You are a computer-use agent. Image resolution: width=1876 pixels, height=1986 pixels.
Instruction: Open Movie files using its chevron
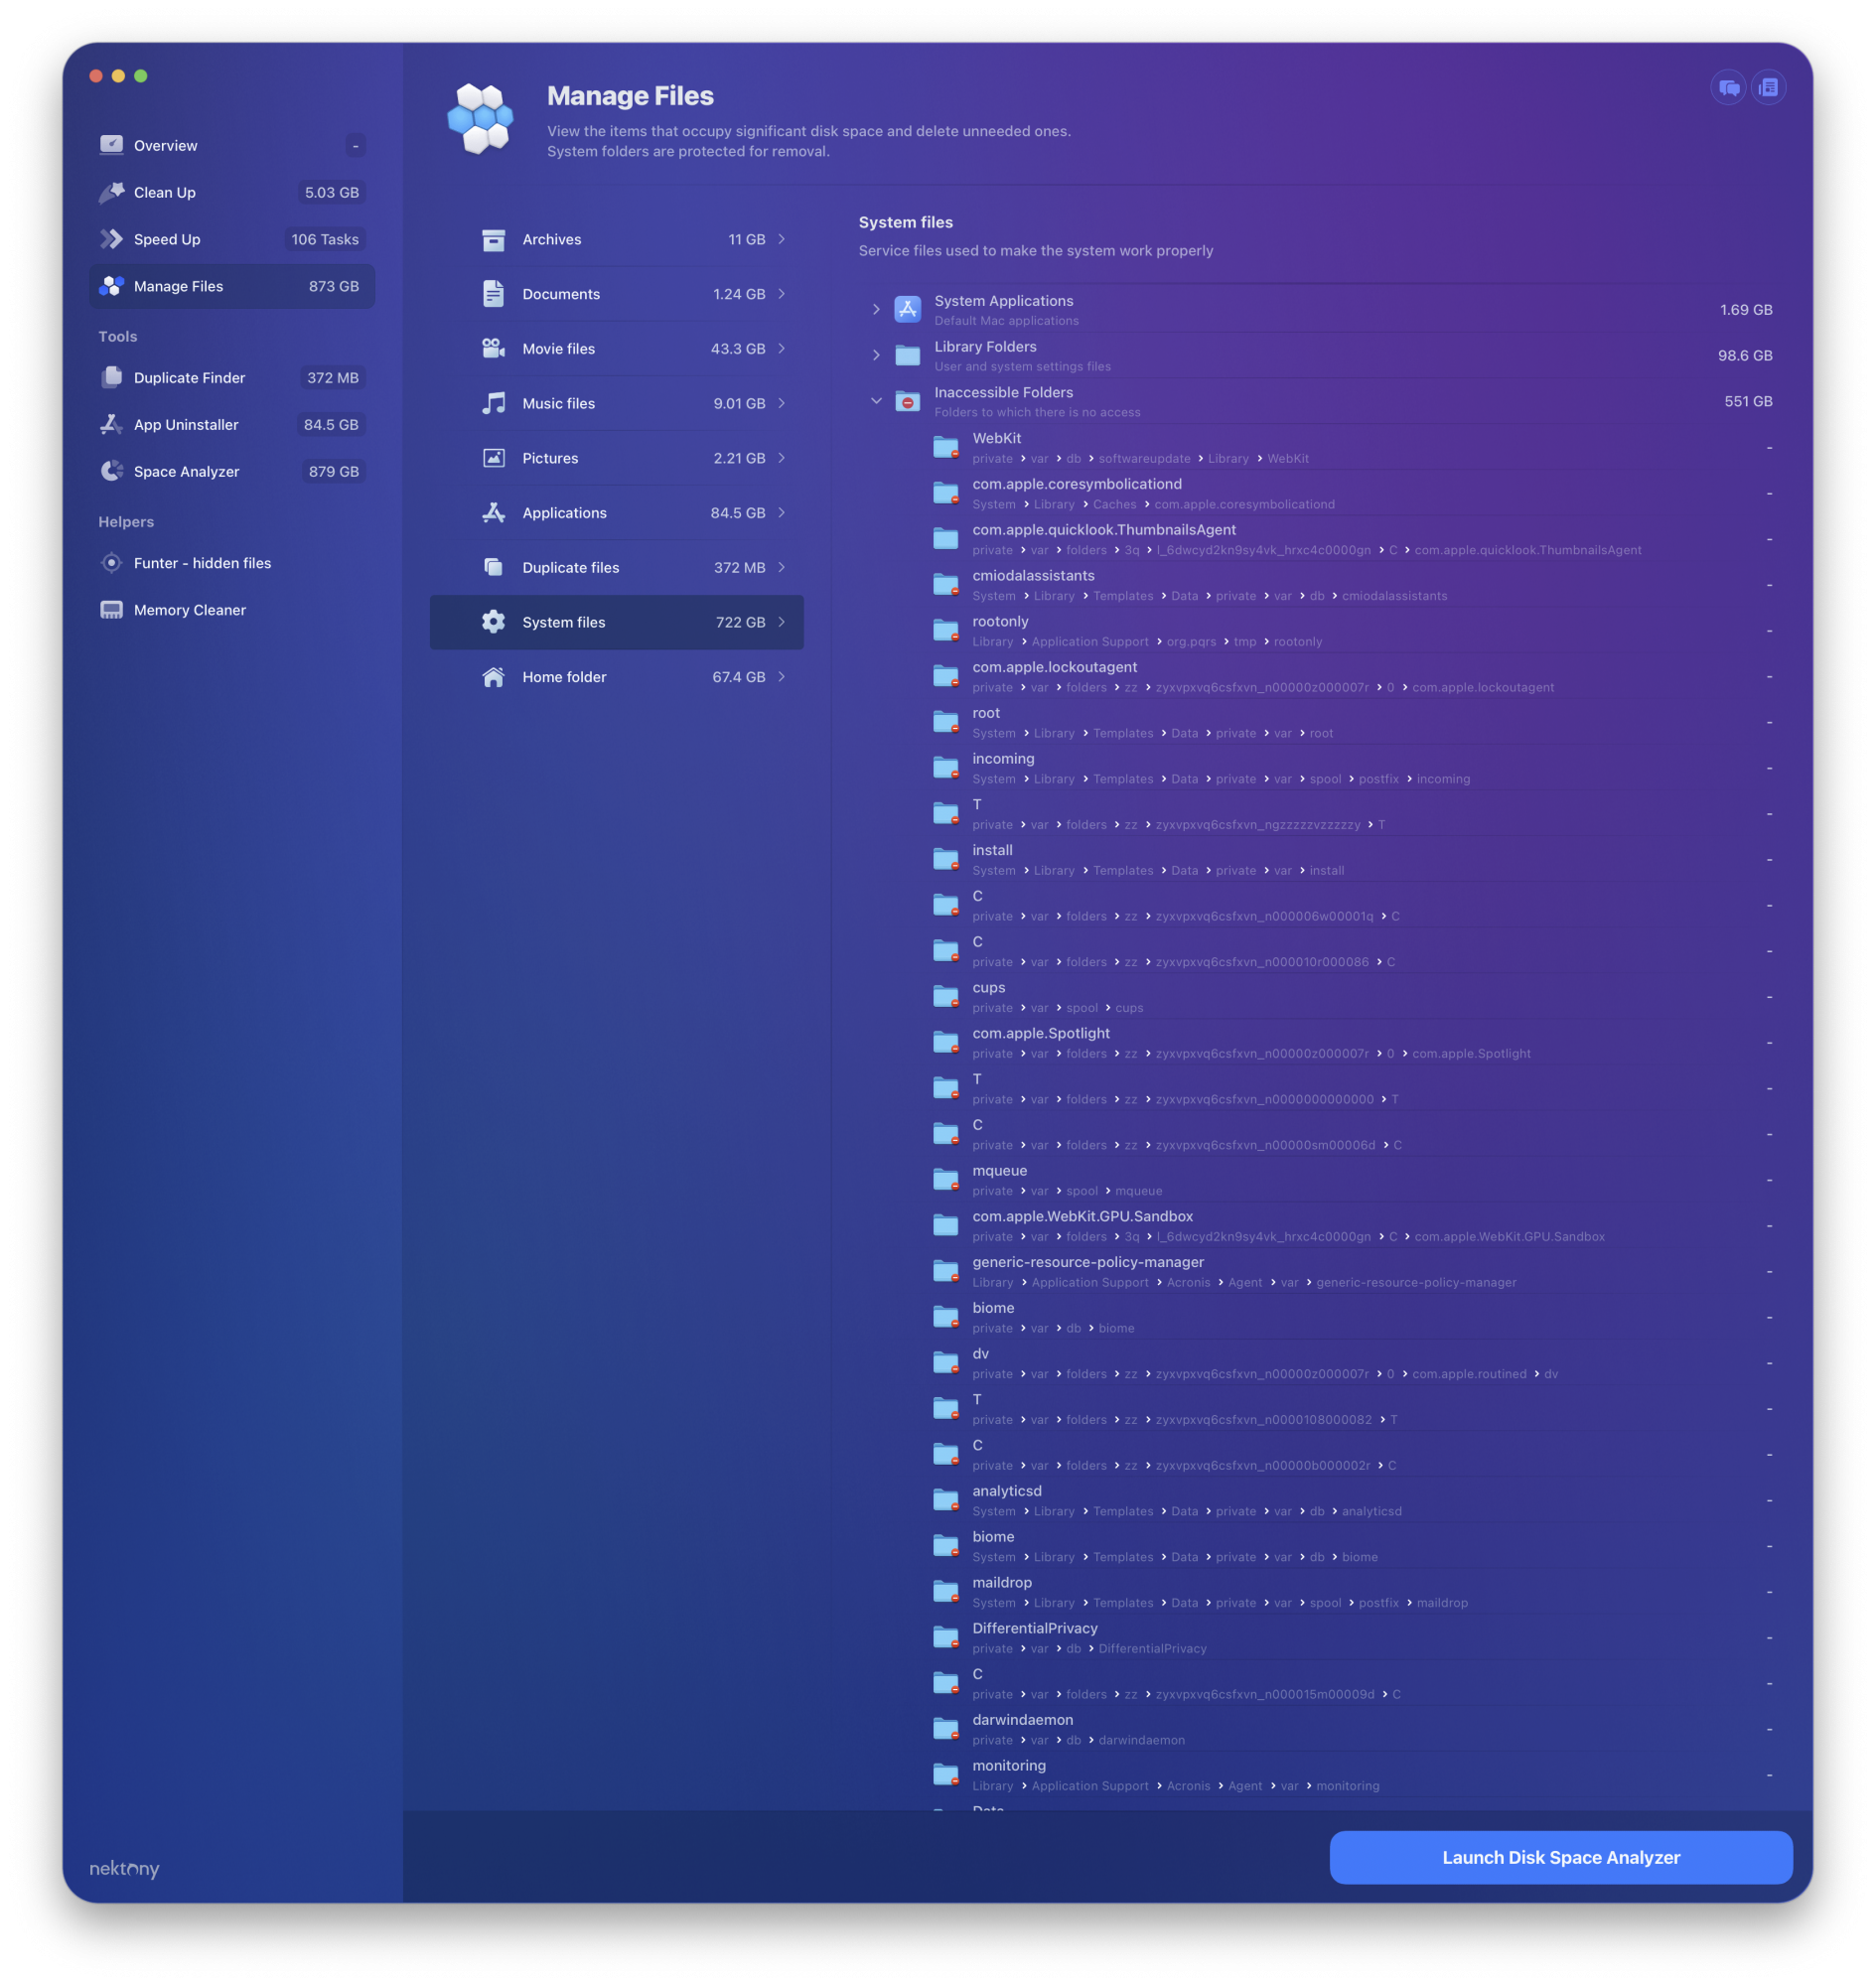[x=782, y=349]
